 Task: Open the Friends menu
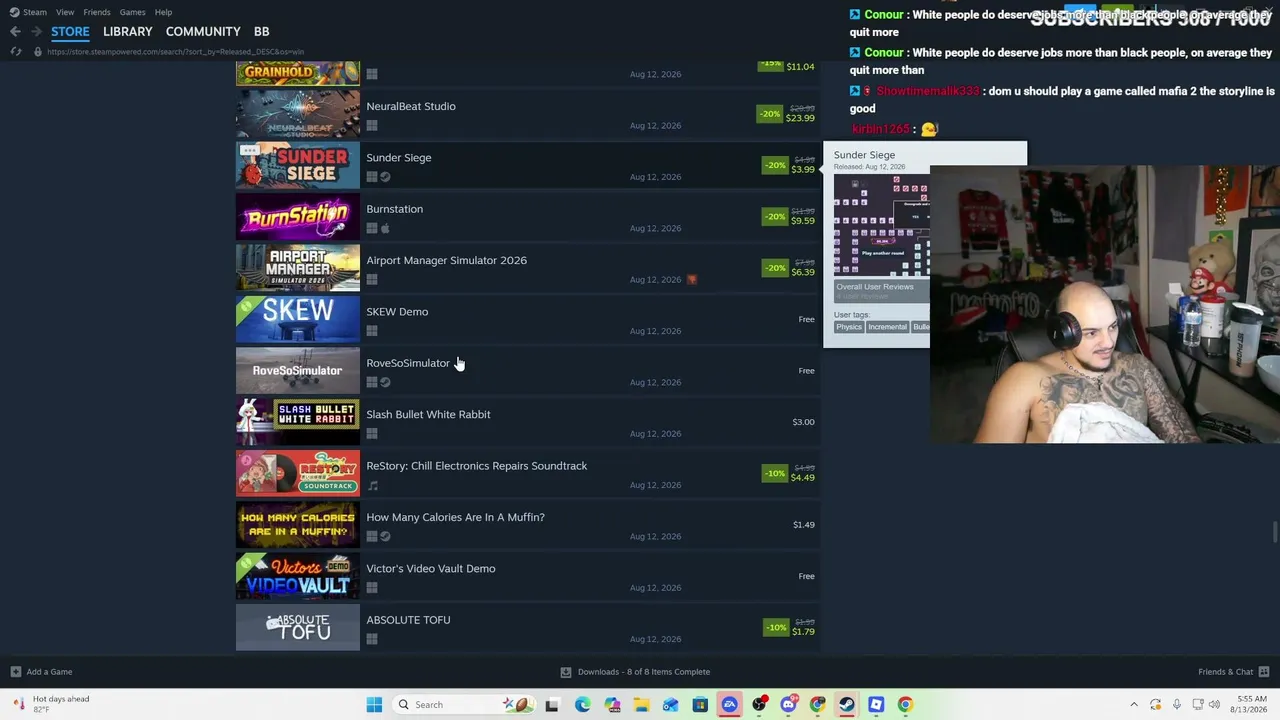pos(97,12)
